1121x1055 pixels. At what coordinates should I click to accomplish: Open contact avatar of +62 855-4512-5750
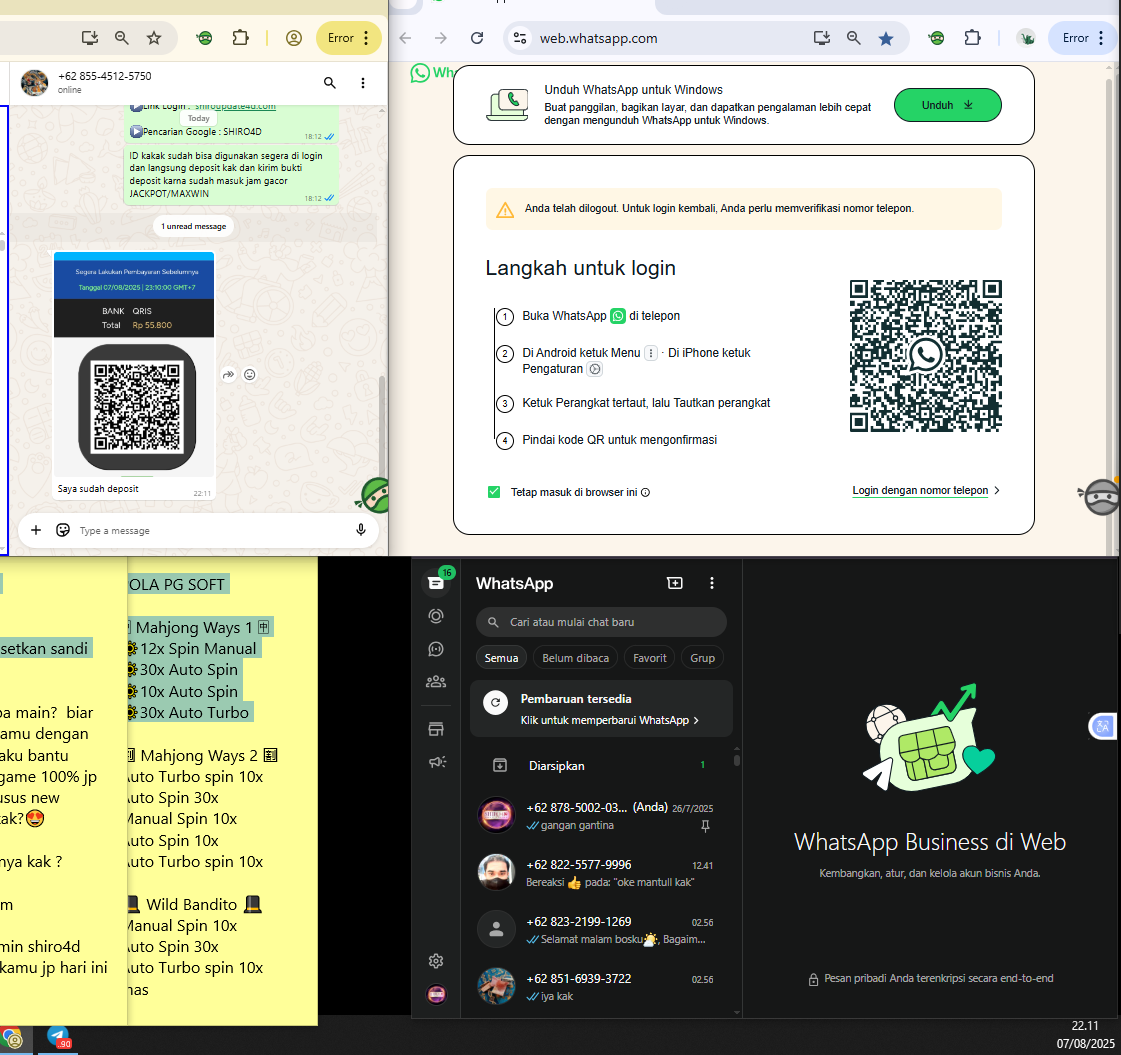tap(34, 83)
